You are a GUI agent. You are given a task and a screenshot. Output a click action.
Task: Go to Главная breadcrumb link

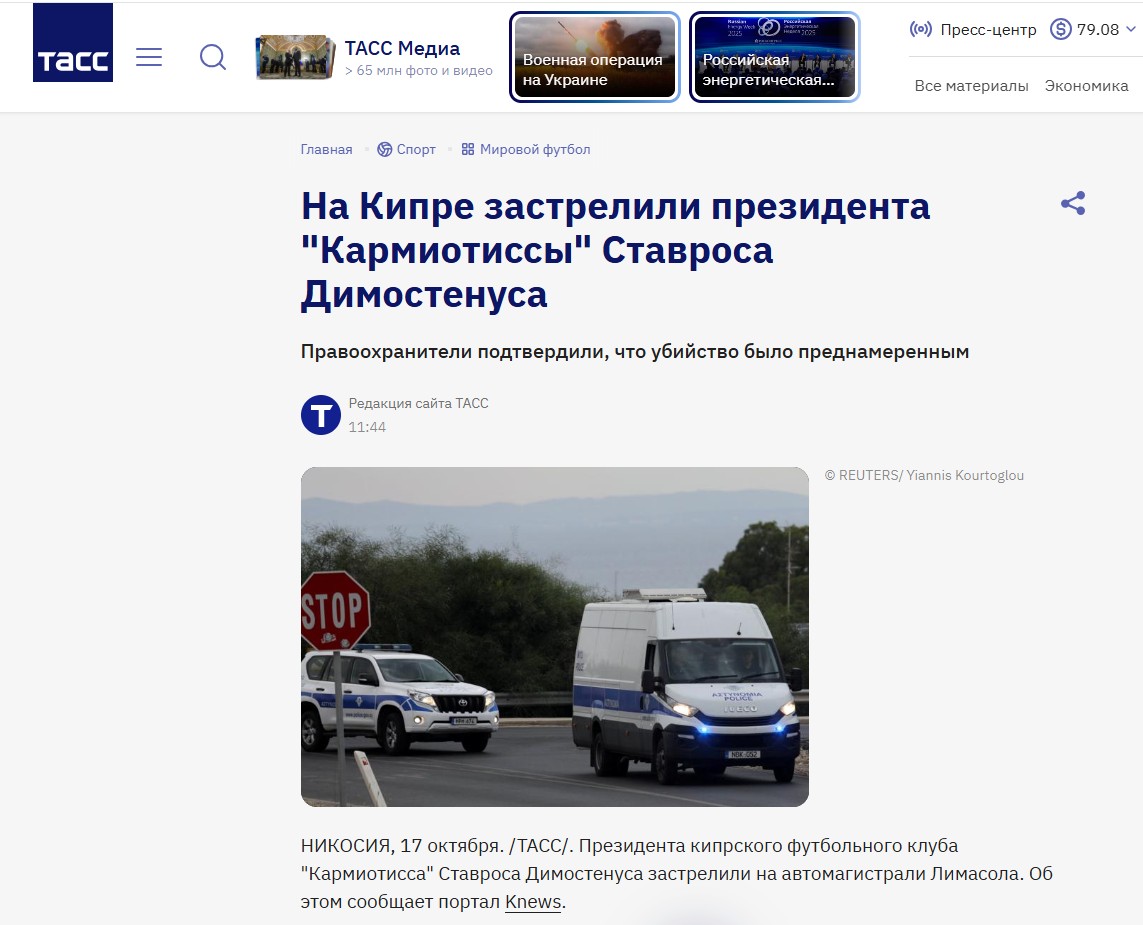pos(326,149)
